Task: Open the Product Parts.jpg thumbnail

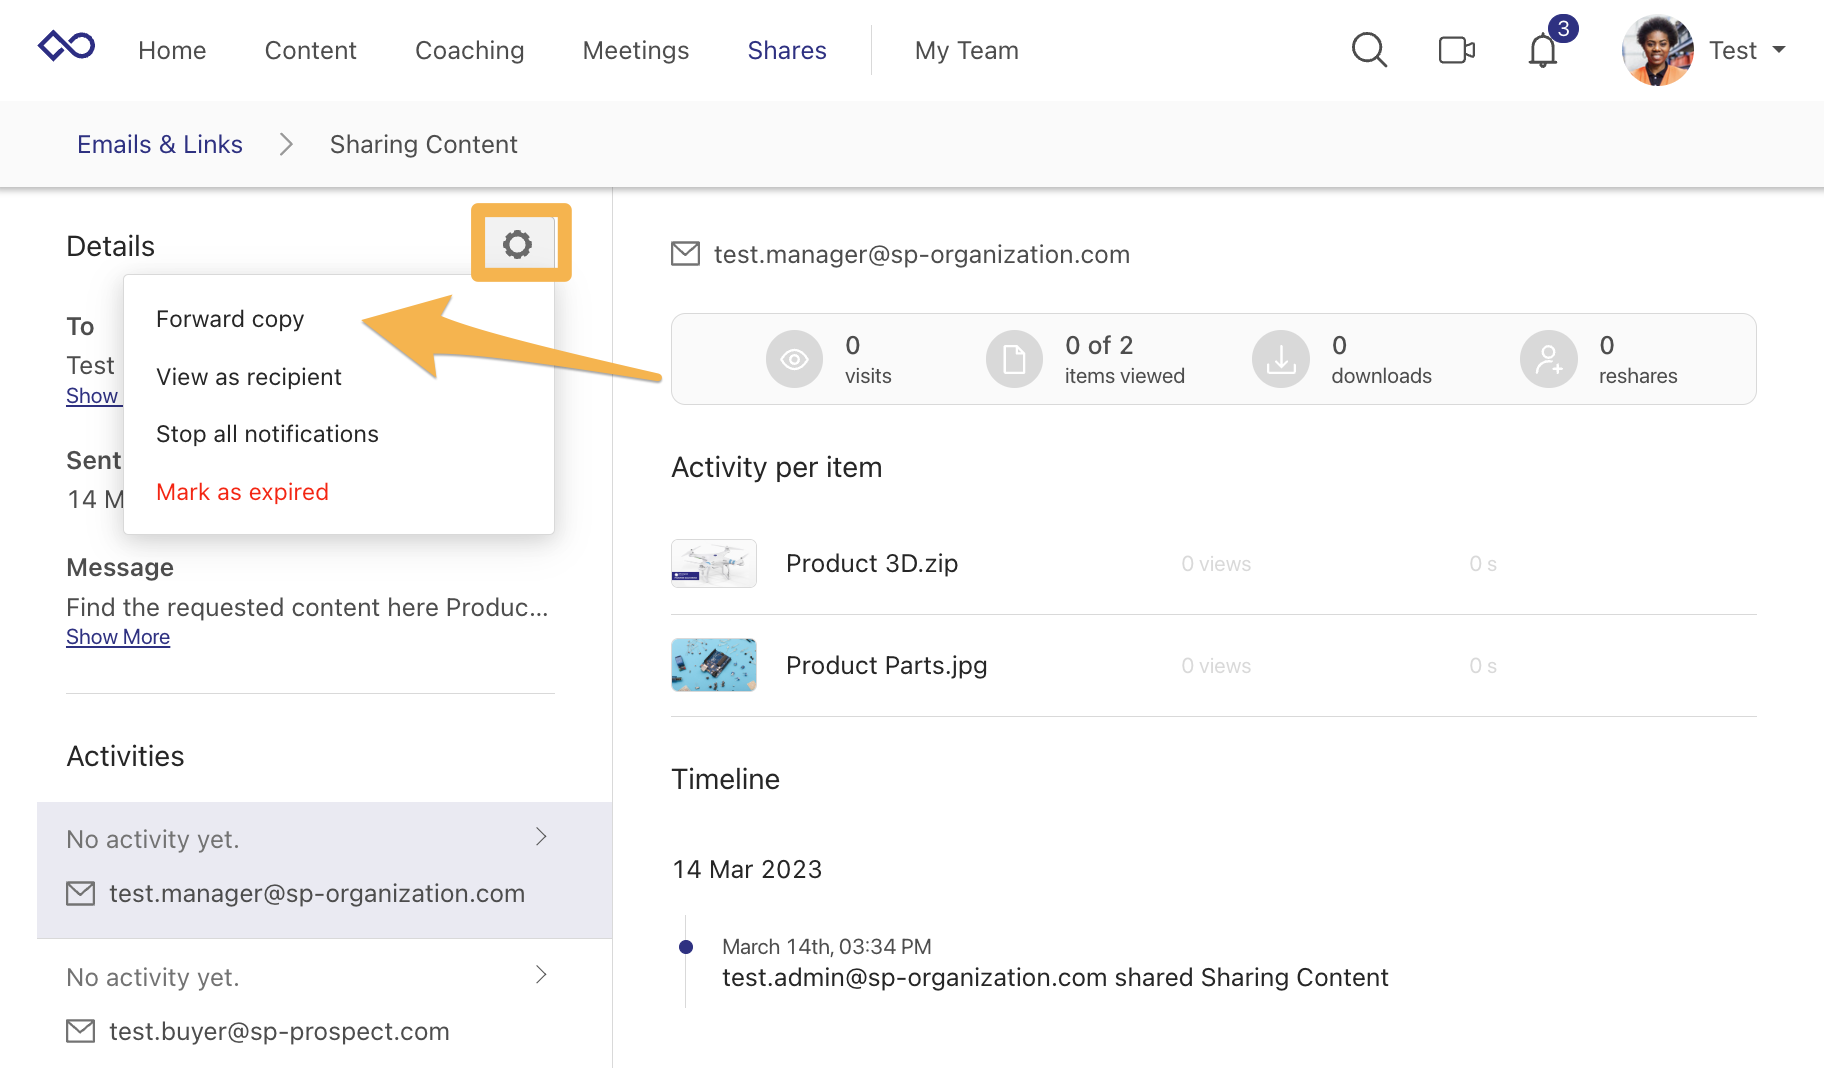Action: tap(713, 664)
